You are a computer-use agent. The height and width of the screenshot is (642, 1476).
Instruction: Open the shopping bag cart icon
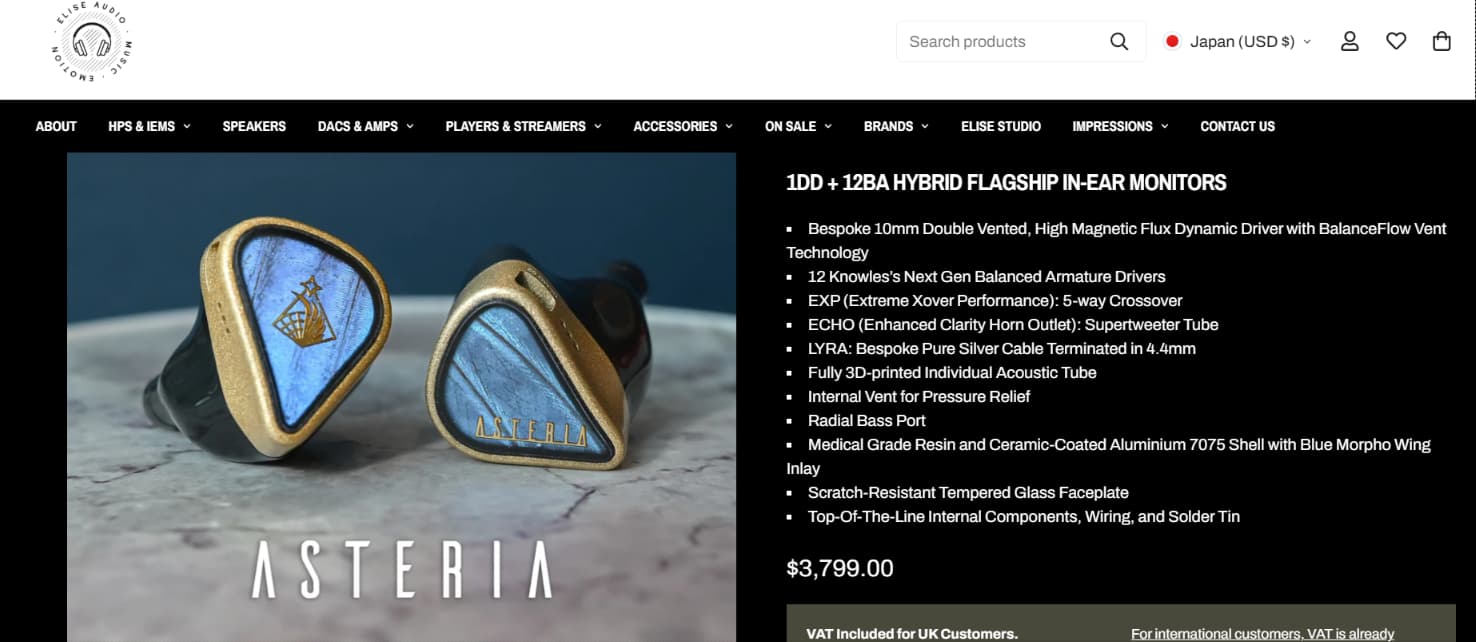pyautogui.click(x=1441, y=41)
